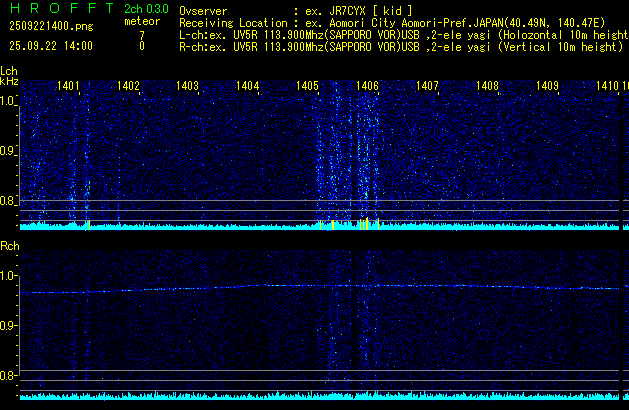The width and height of the screenshot is (629, 410).
Task: Click the Lch channel label
Action: 9,71
